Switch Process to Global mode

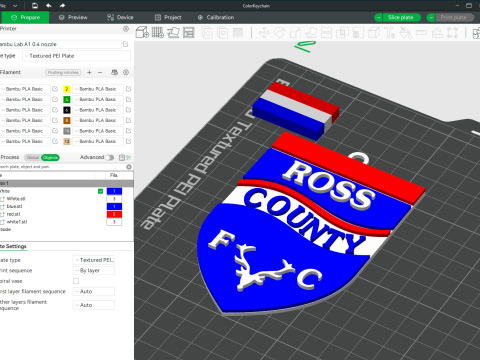33,157
